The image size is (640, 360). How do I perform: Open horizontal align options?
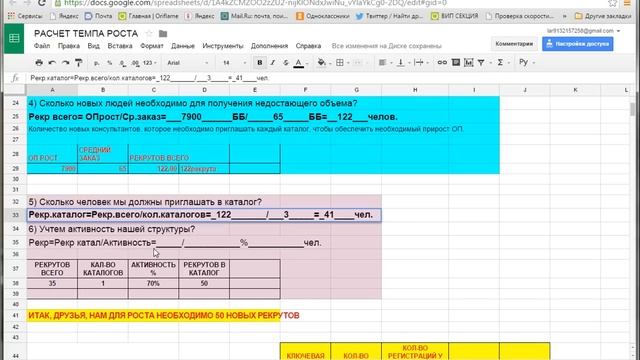pos(385,62)
